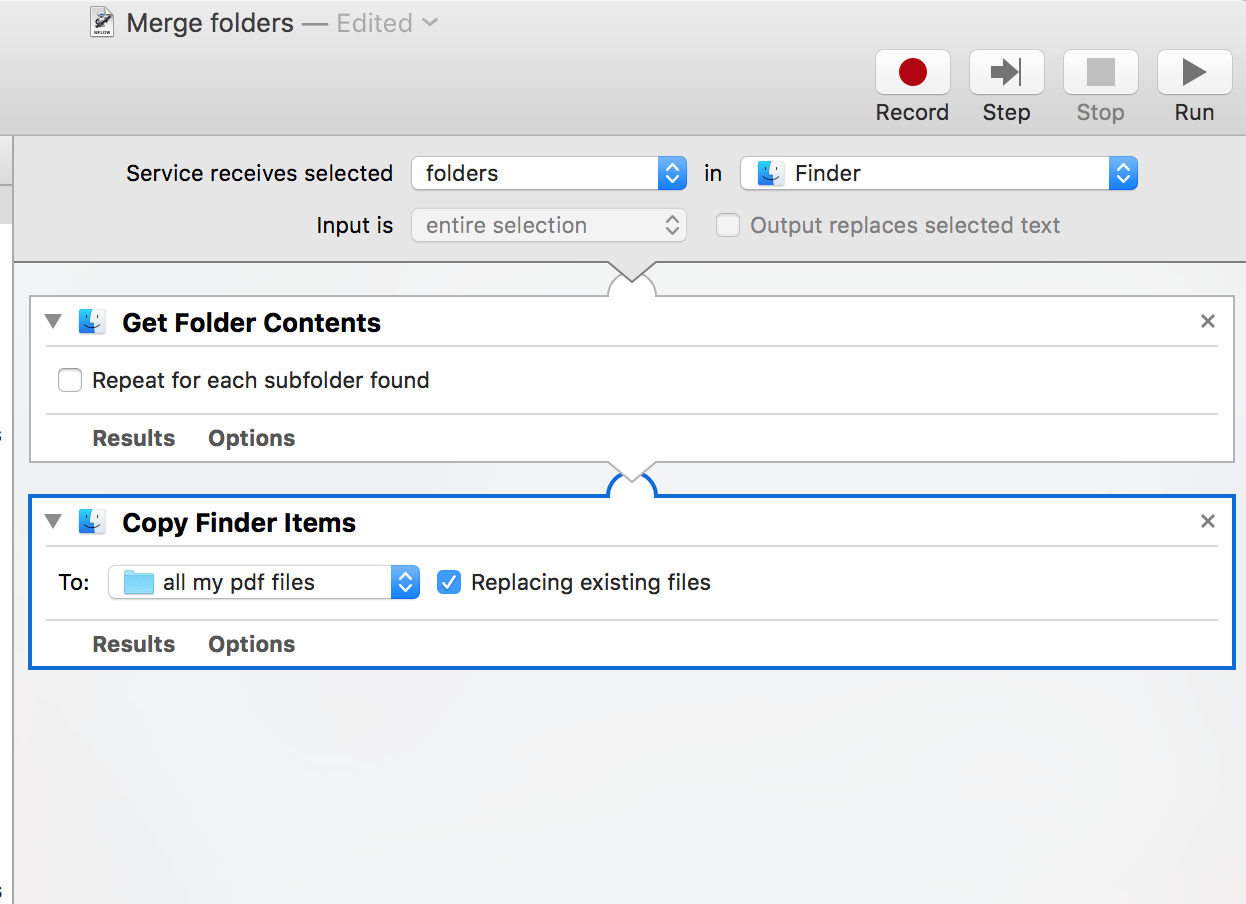
Task: Click Options in the Copy Finder Items action
Action: [251, 644]
